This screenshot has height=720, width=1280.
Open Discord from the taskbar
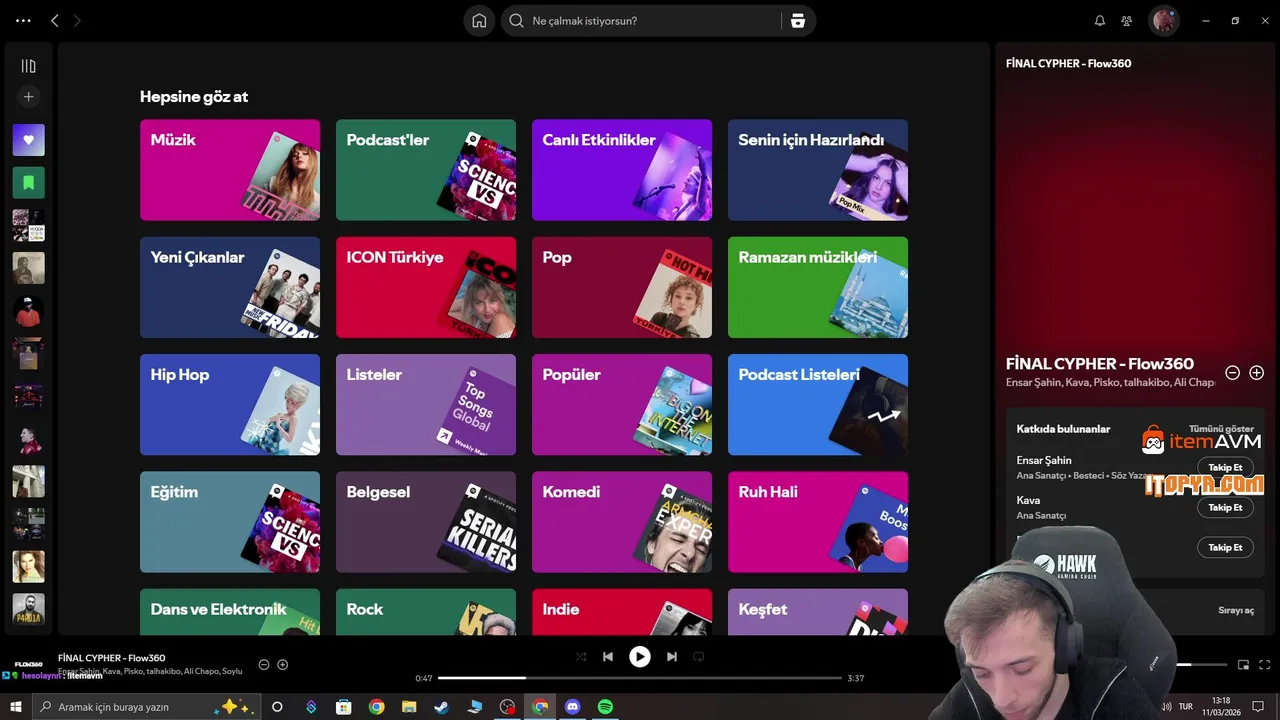(573, 707)
